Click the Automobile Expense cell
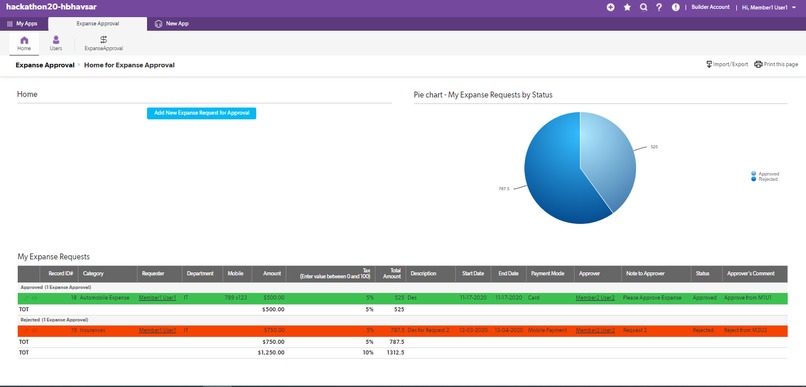Viewport: 806px width, 387px height. 106,298
